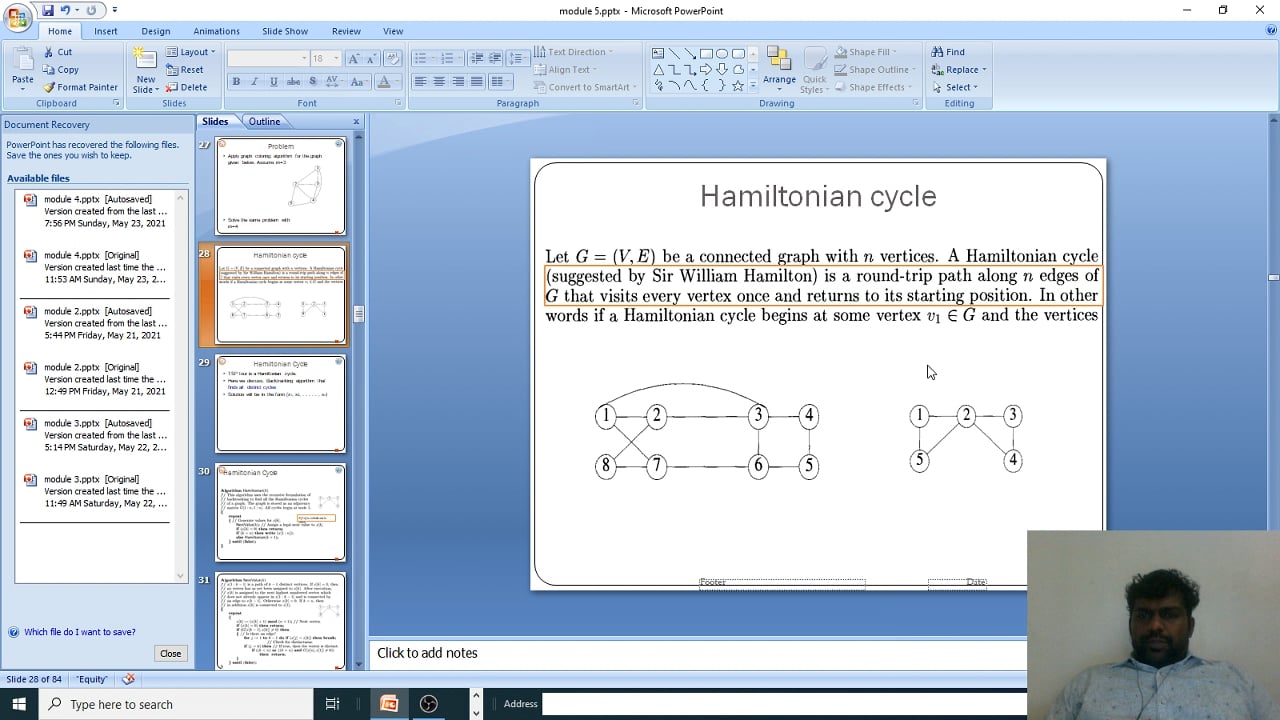The height and width of the screenshot is (720, 1280).
Task: Open the Insert ribbon tab
Action: (x=106, y=31)
